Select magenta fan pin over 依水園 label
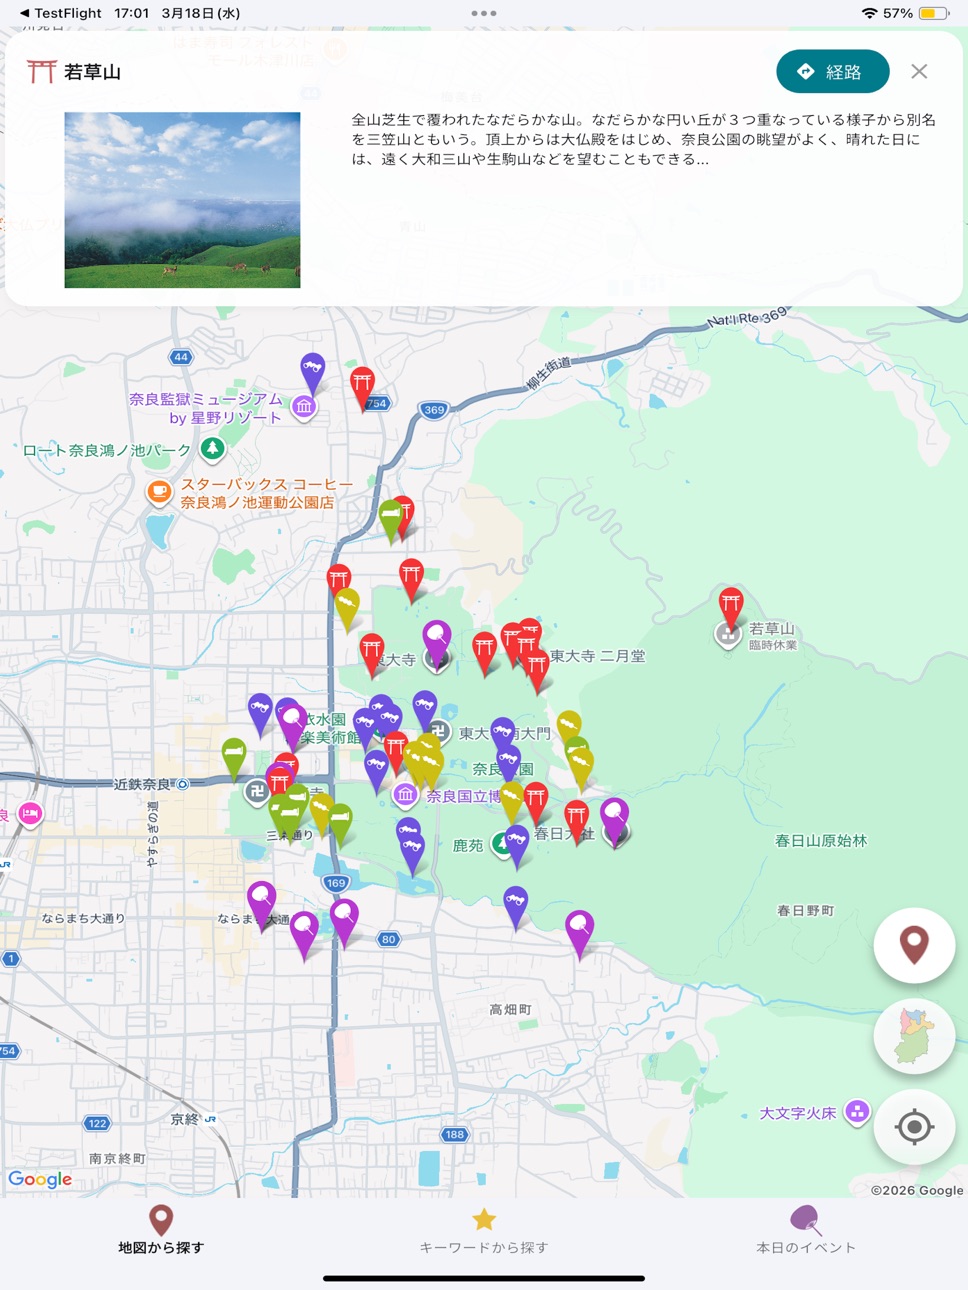The width and height of the screenshot is (968, 1290). point(293,726)
